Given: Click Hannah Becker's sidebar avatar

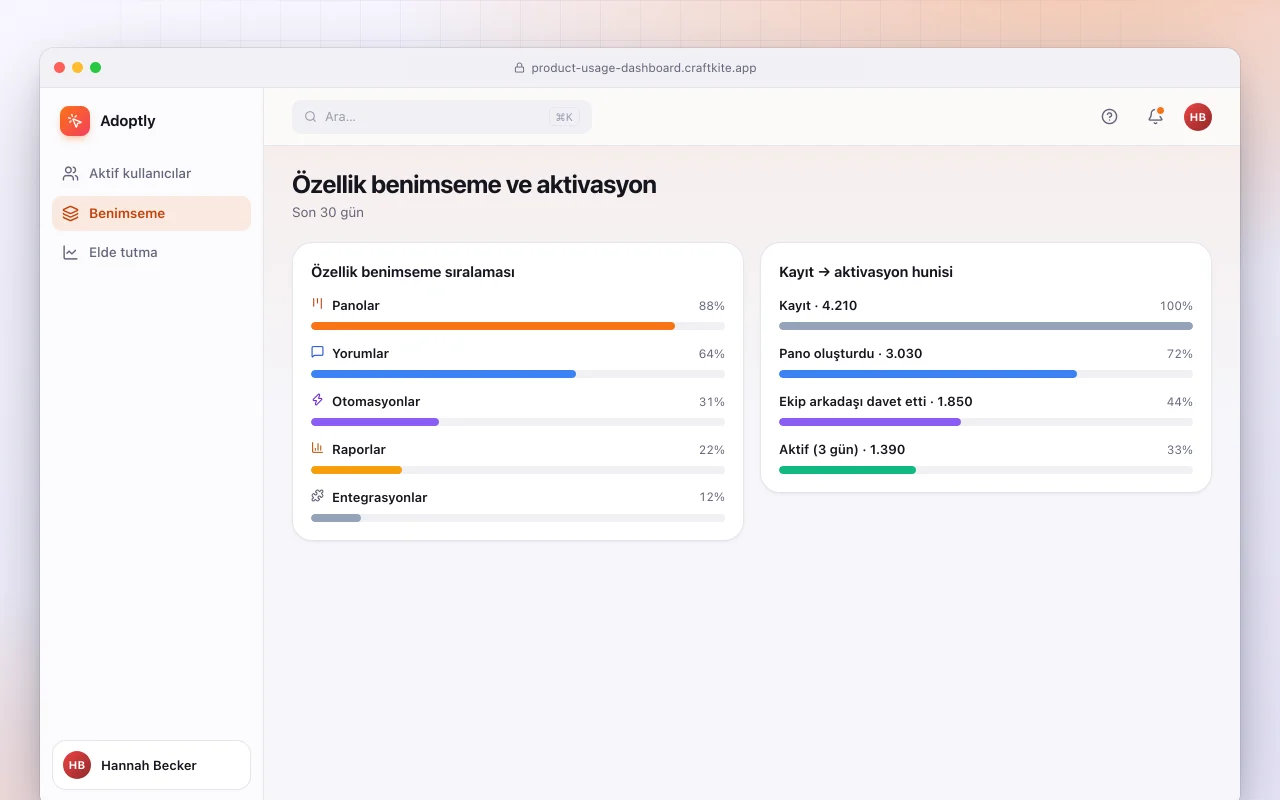Looking at the screenshot, I should (x=77, y=765).
